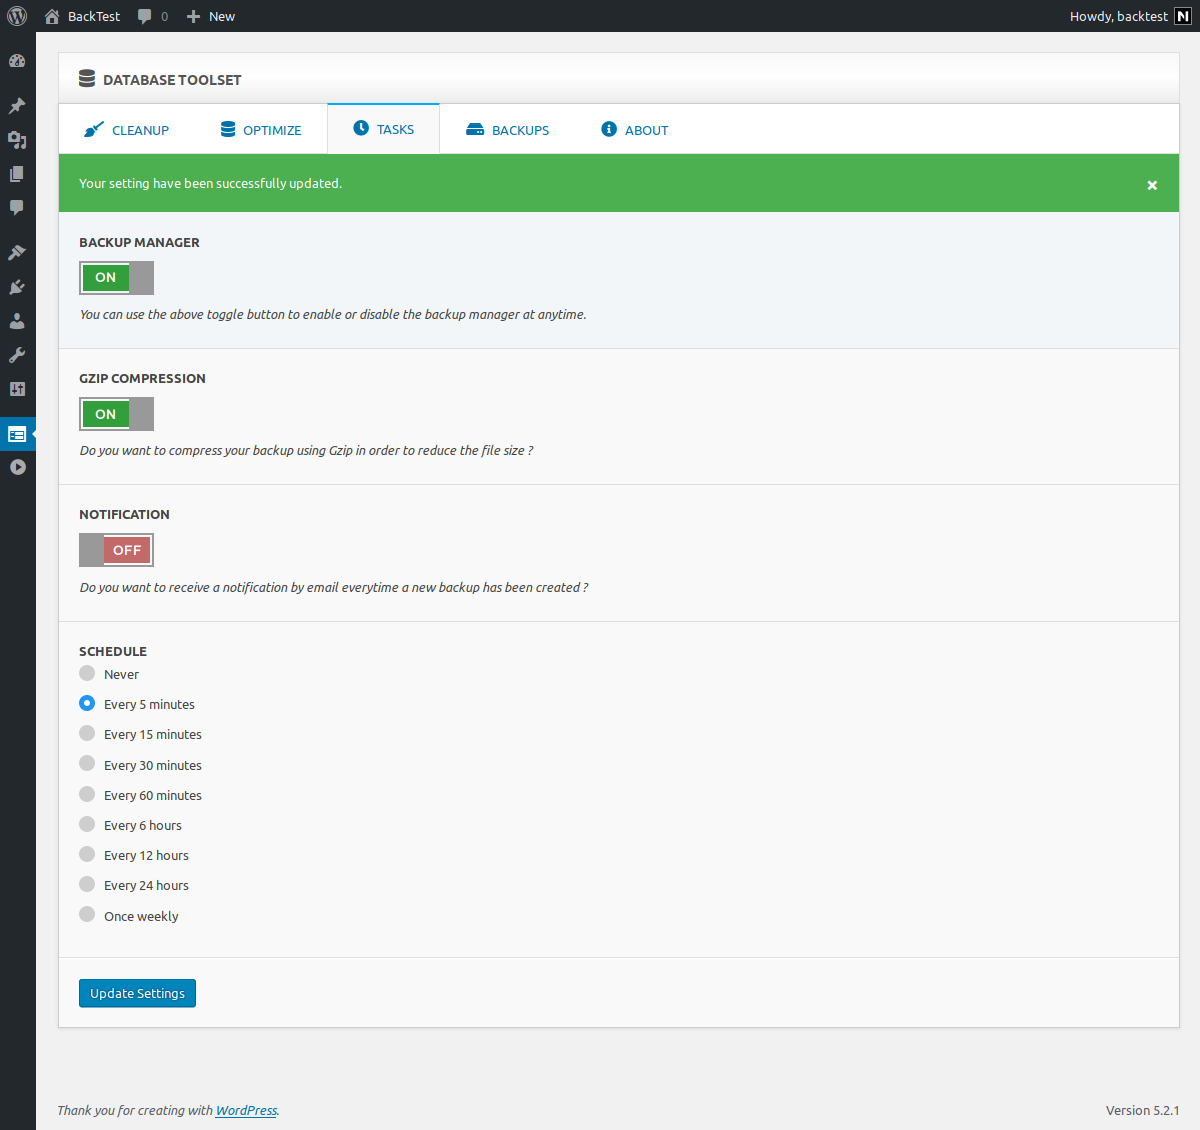
Task: Turn off the Backup Manager toggle
Action: click(116, 278)
